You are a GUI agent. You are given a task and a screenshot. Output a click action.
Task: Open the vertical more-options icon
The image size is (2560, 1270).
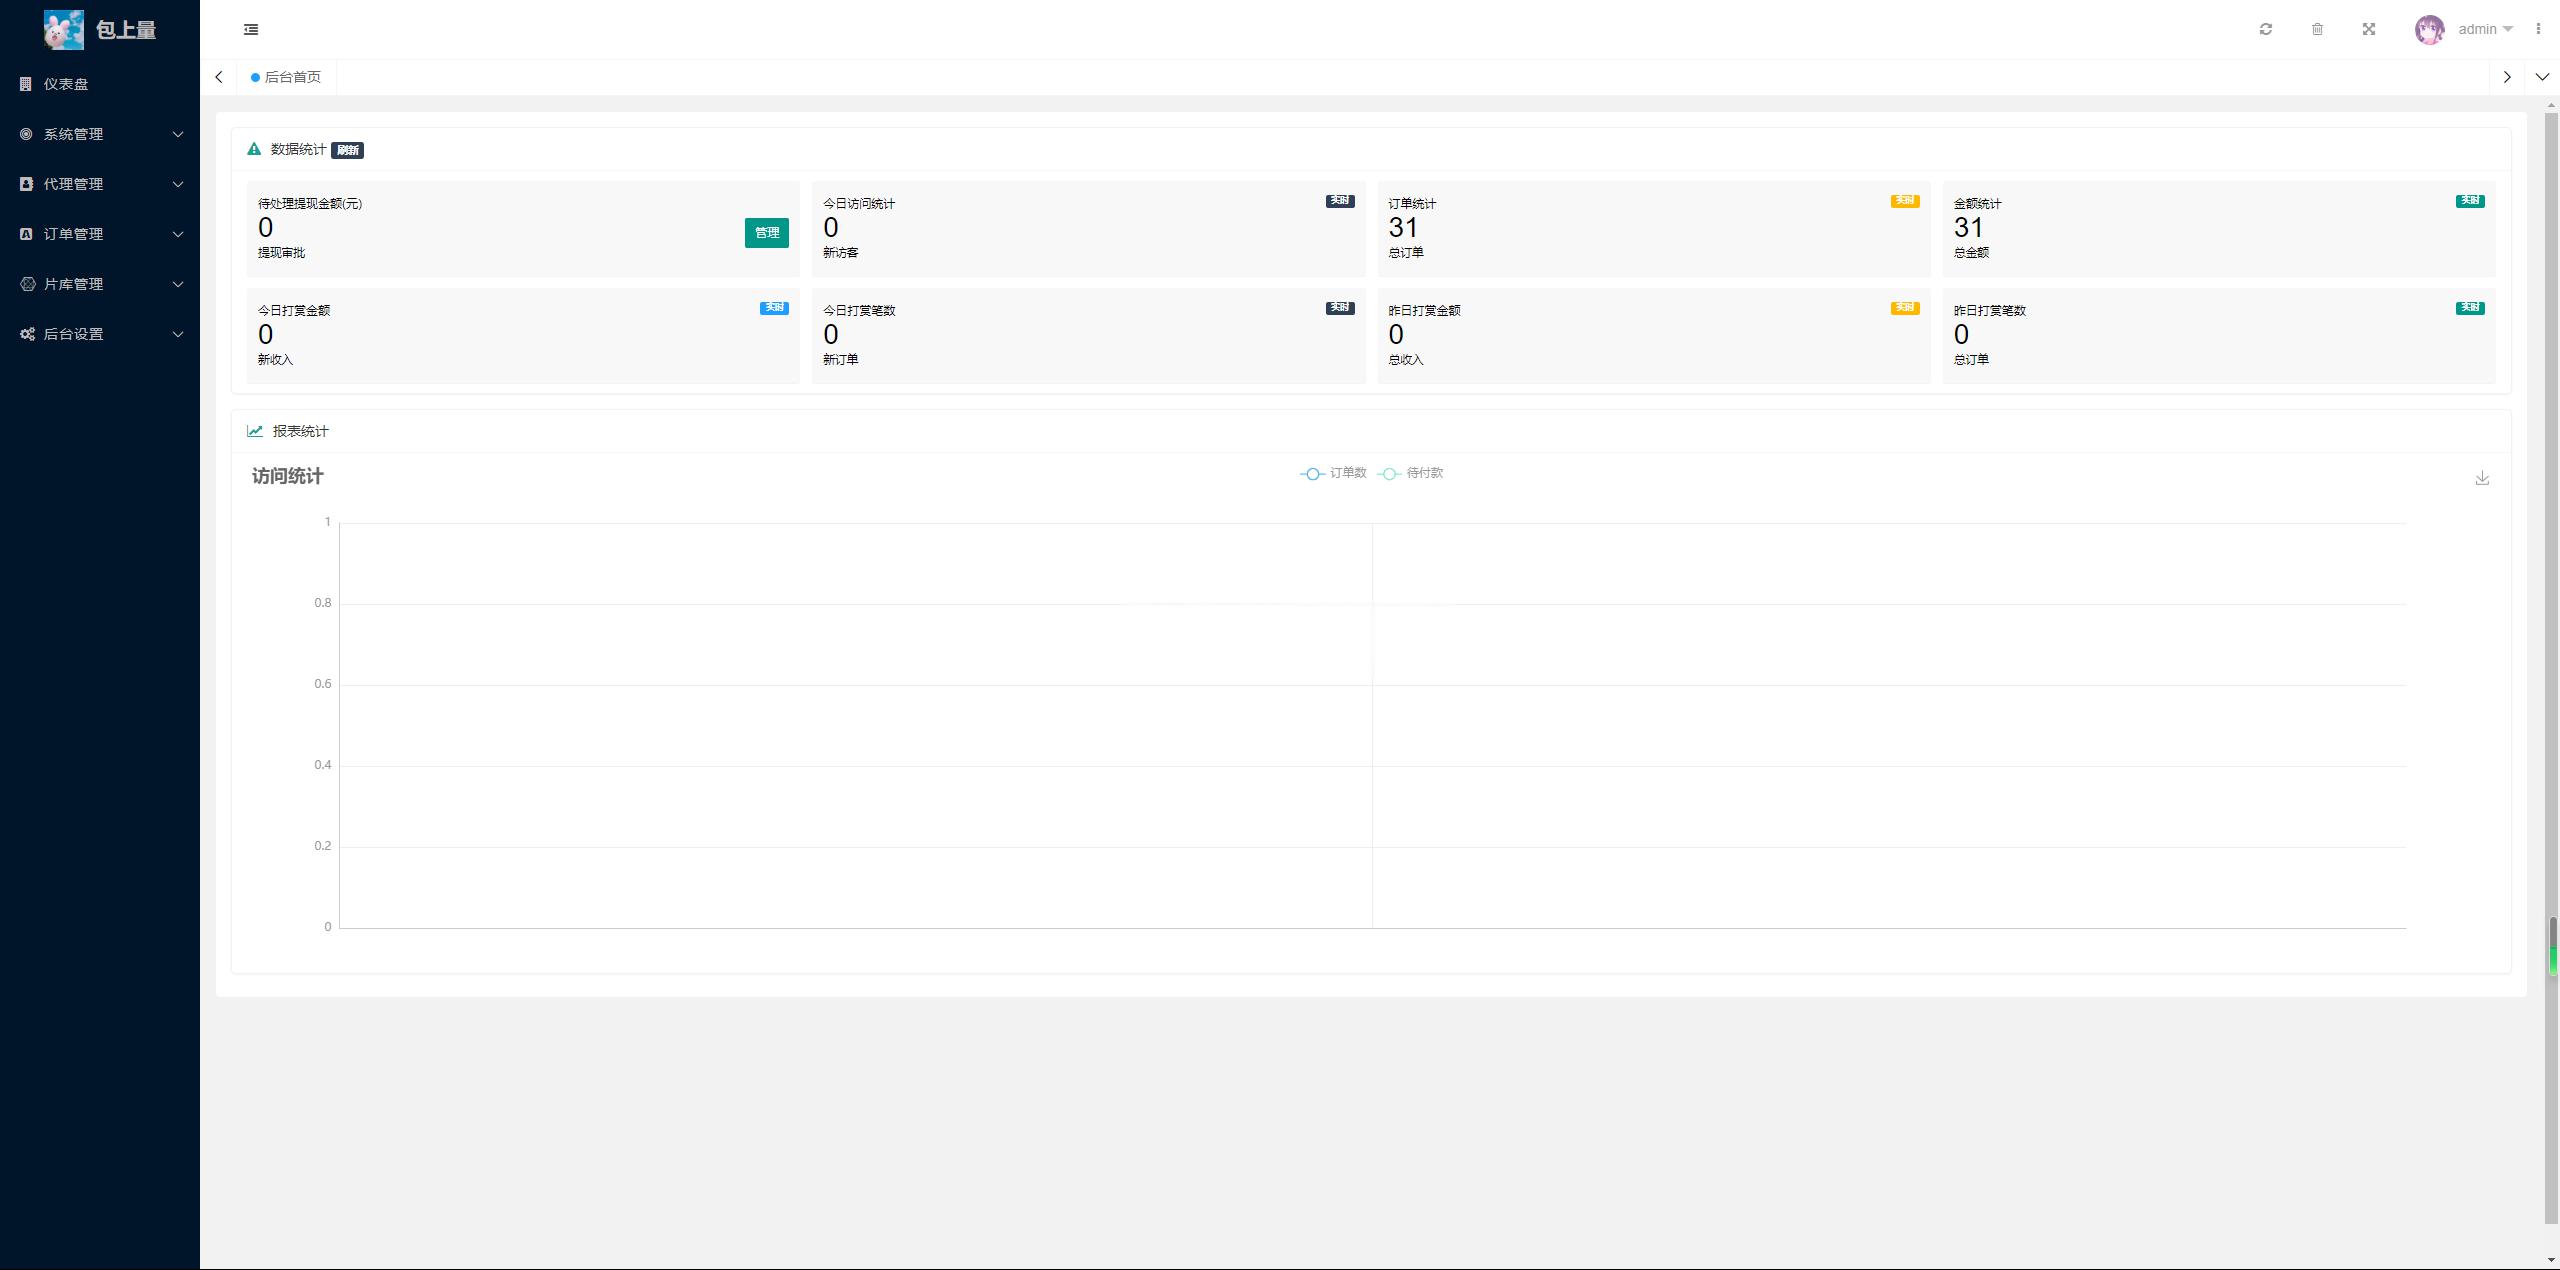2538,29
